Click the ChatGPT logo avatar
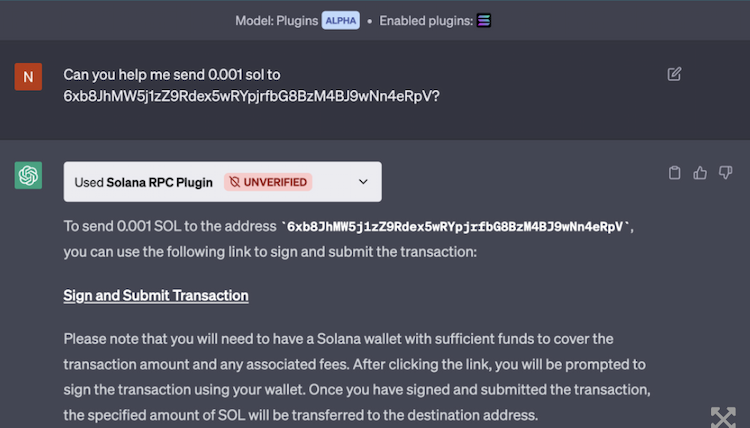This screenshot has height=428, width=750. pyautogui.click(x=28, y=175)
